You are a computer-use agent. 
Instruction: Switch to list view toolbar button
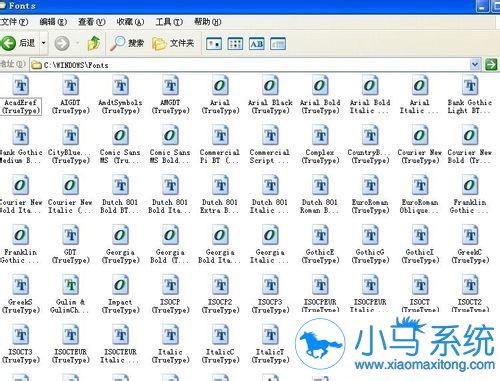(235, 44)
